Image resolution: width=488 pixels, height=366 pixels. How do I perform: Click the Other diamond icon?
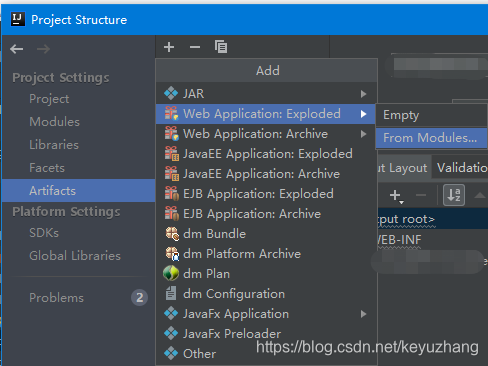171,354
